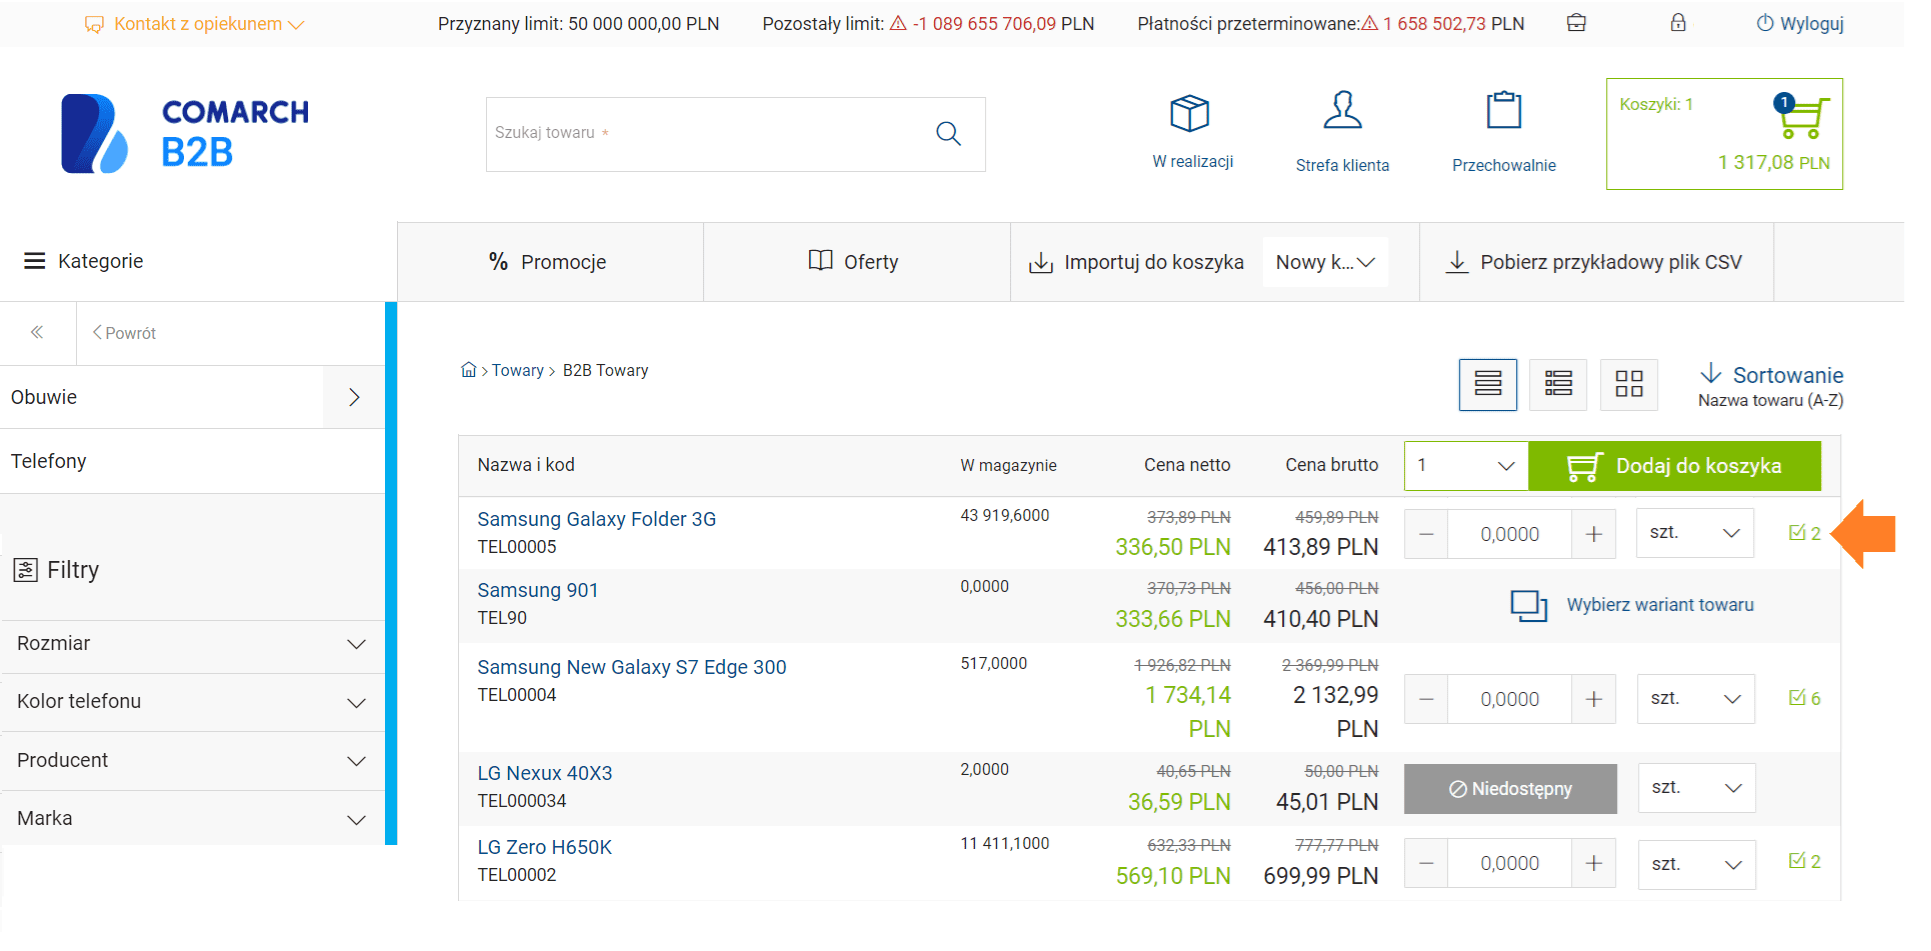
Task: Open the Samsung 901 product link
Action: click(538, 590)
